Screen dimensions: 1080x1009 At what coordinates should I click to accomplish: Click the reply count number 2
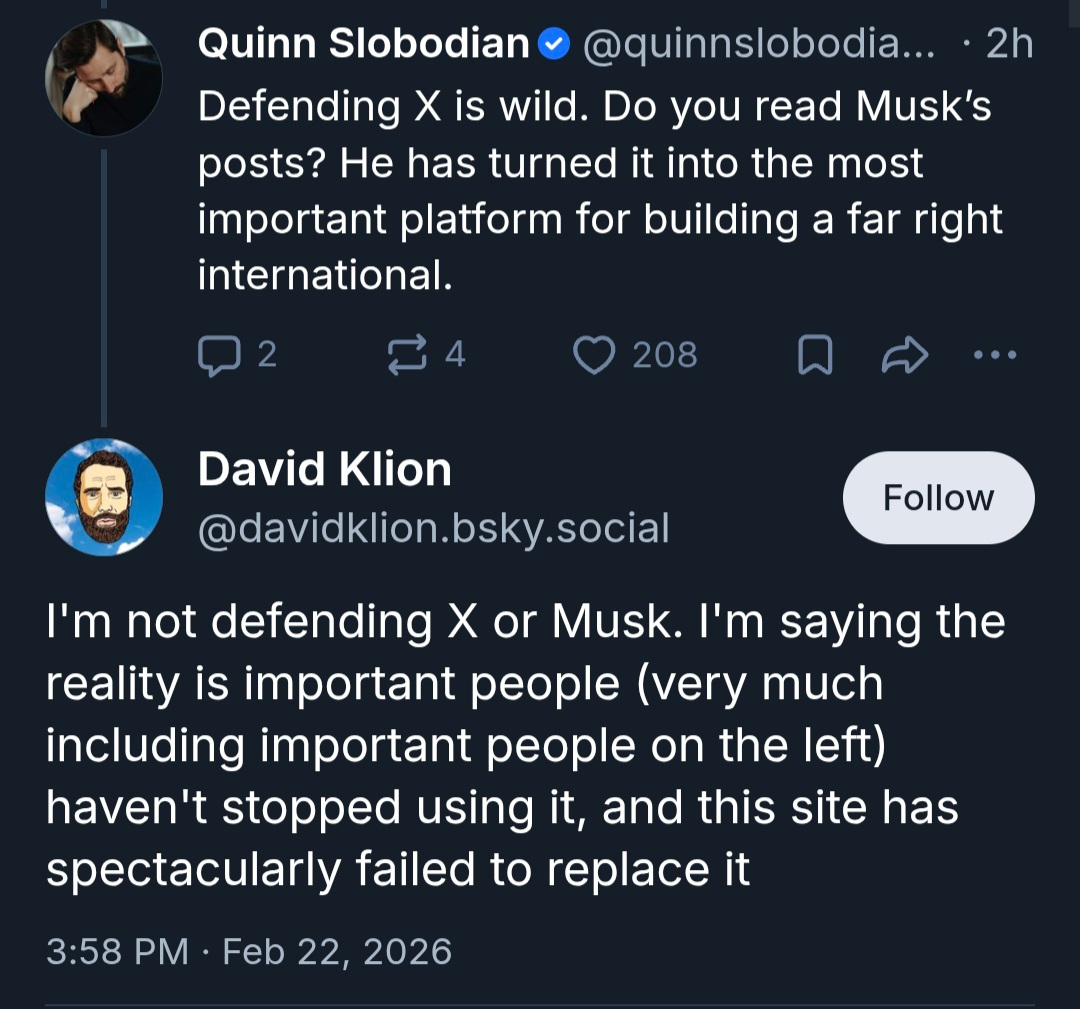266,355
